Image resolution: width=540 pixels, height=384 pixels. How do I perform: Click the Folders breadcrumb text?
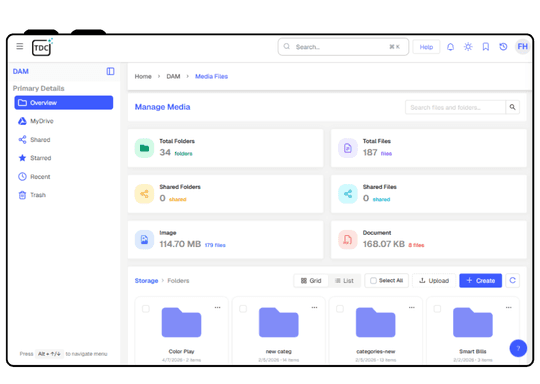coord(178,281)
